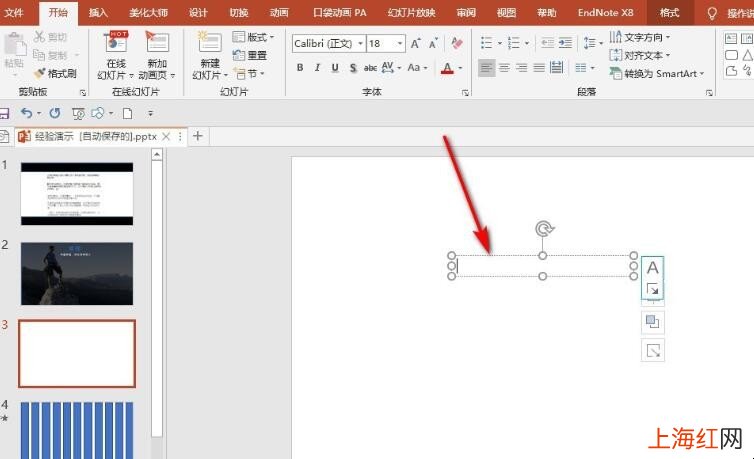Expand the text direction (文字方向) dropdown
Image resolution: width=754 pixels, height=459 pixels.
coord(668,37)
